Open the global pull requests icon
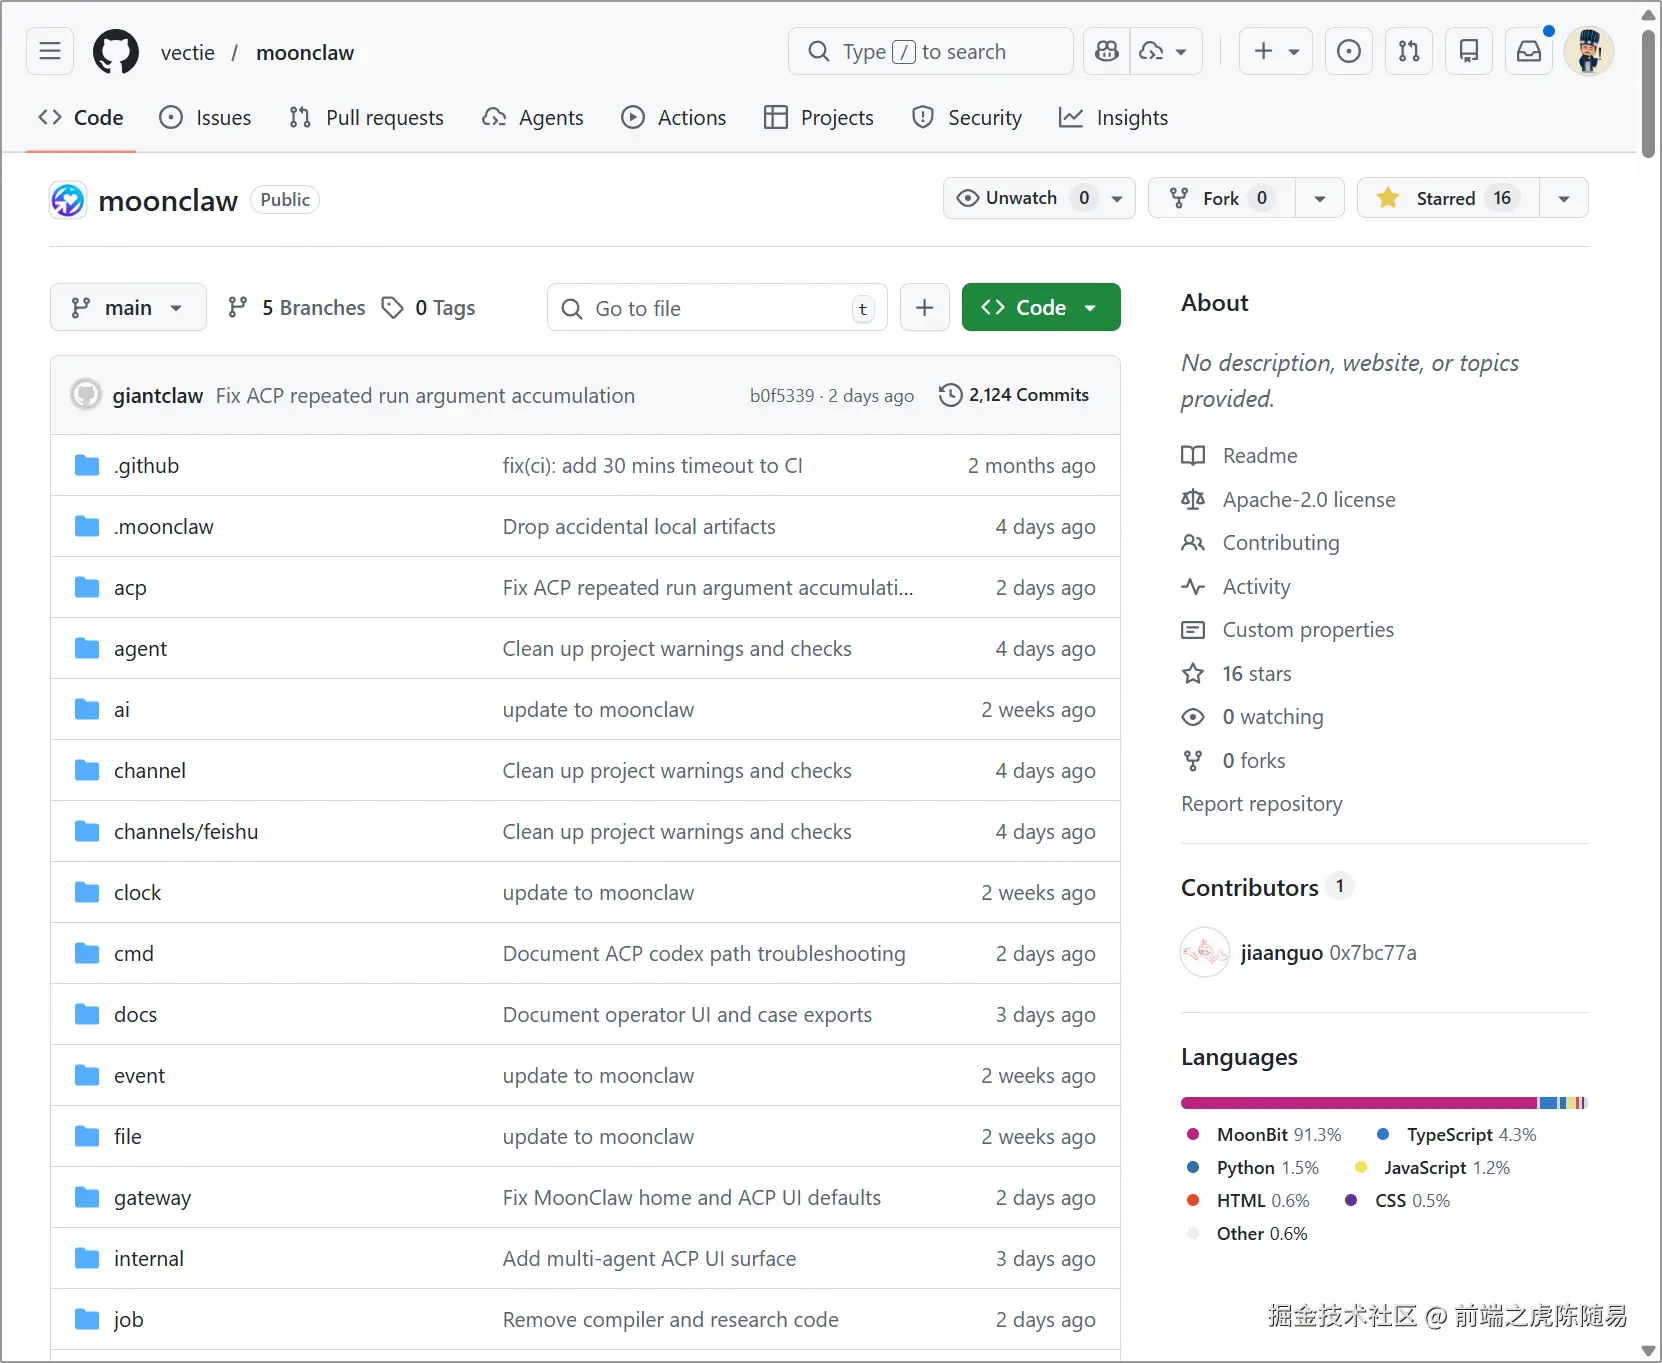Image resolution: width=1662 pixels, height=1363 pixels. click(x=1409, y=51)
